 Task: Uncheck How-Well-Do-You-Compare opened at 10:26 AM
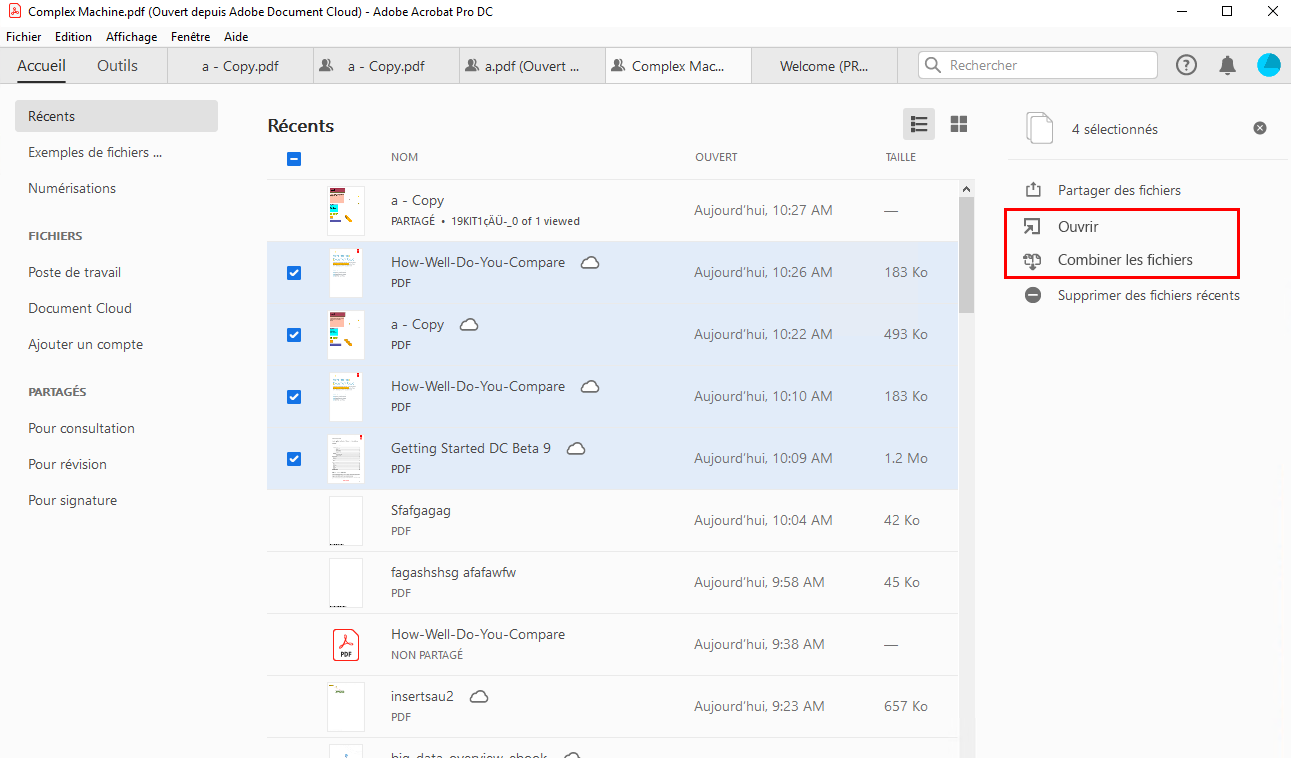294,272
